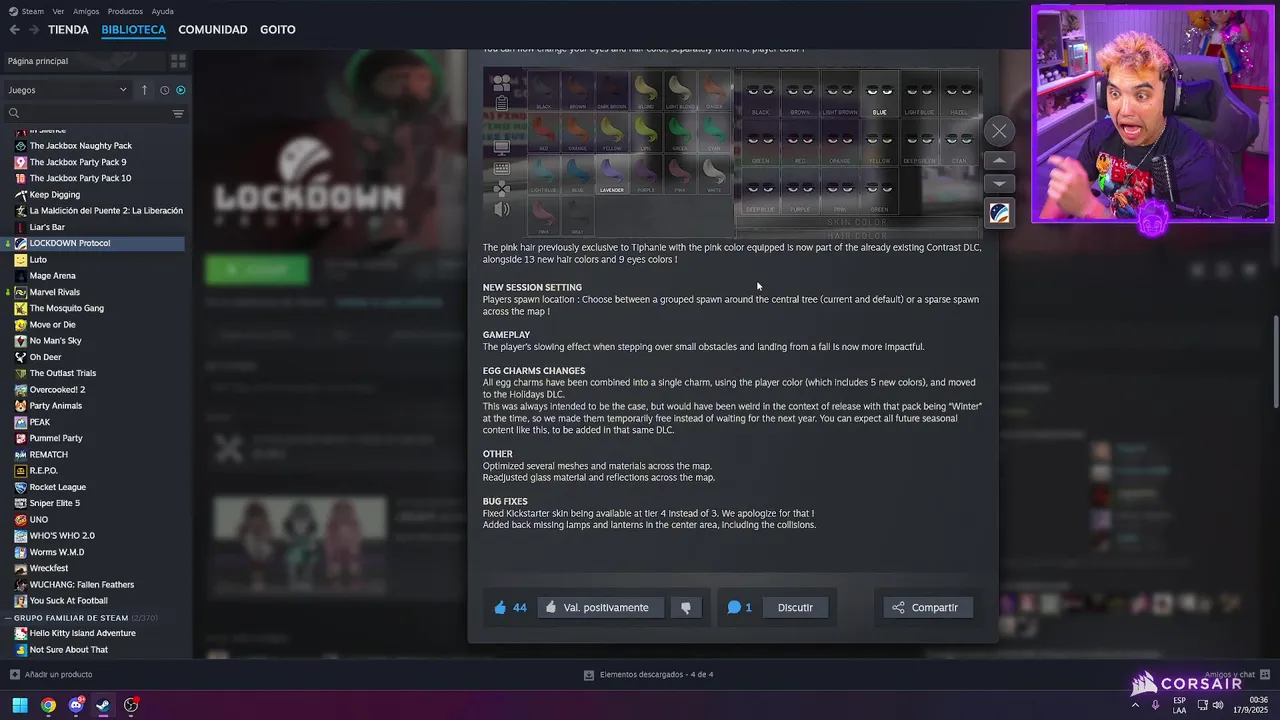This screenshot has width=1280, height=720.
Task: Switch to the BIBLIOTECA tab
Action: [133, 30]
